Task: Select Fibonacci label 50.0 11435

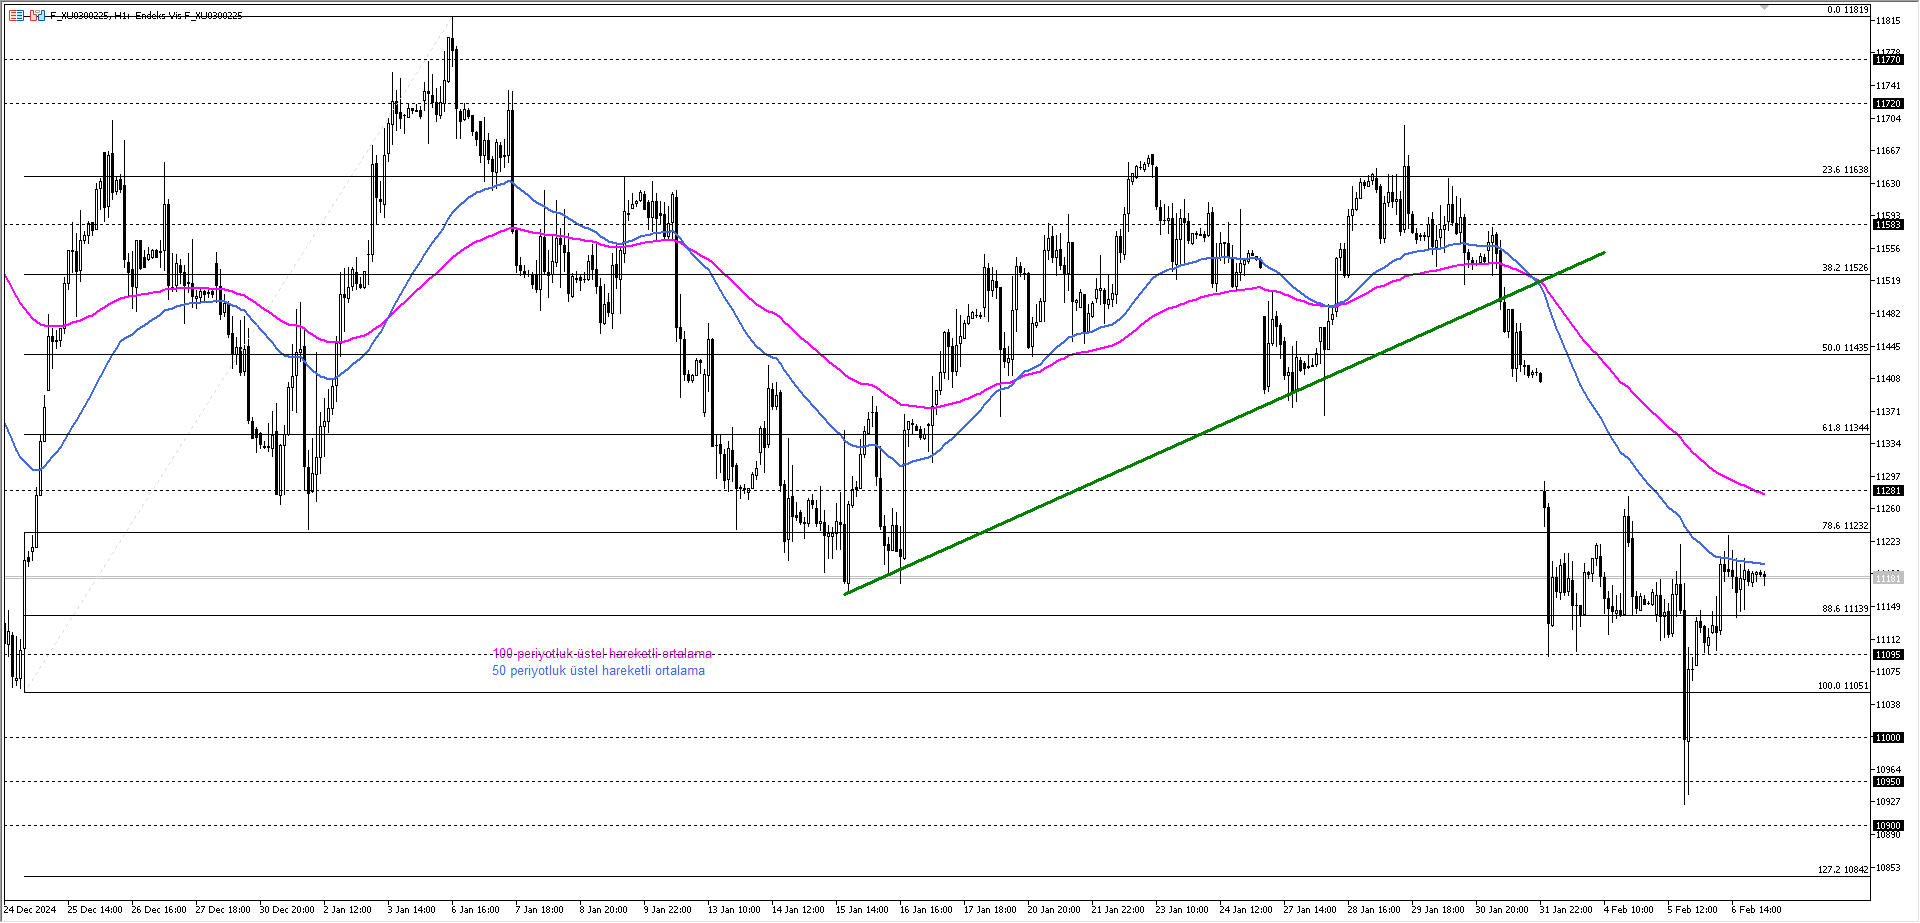Action: 1845,348
